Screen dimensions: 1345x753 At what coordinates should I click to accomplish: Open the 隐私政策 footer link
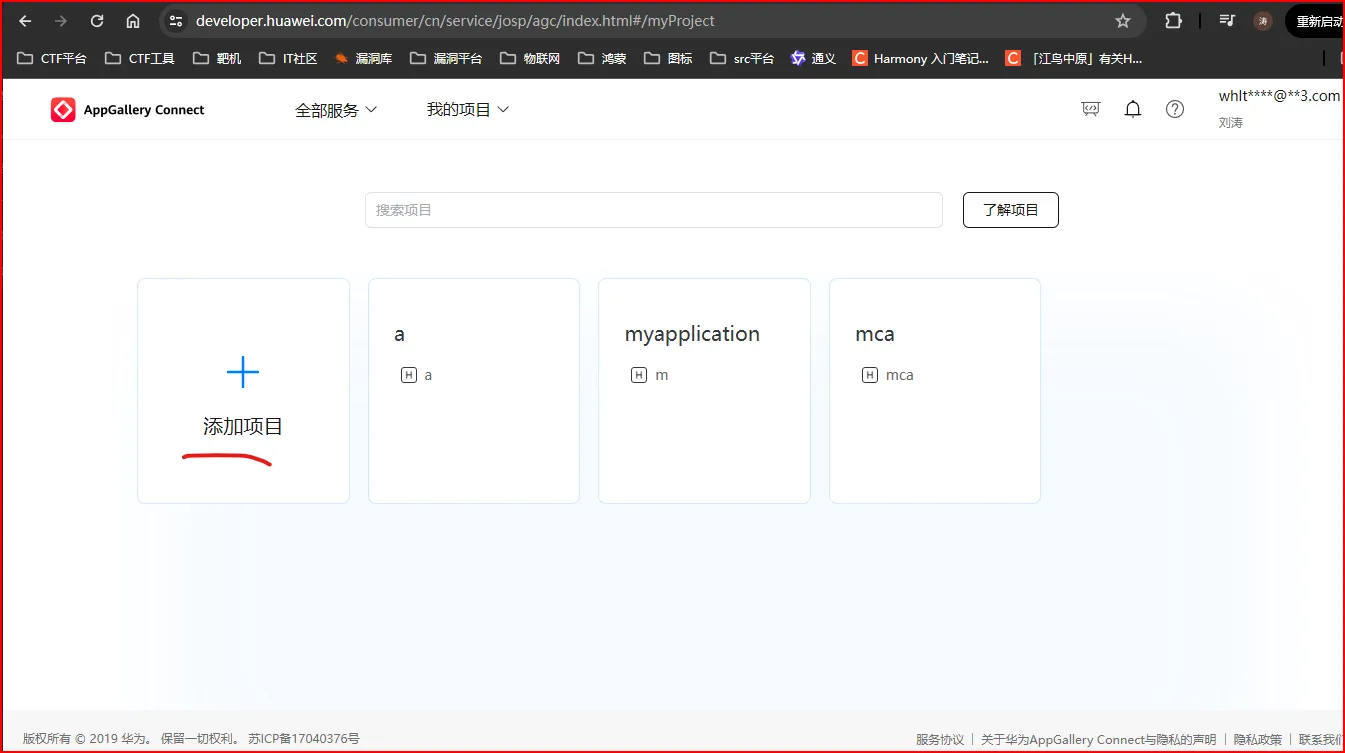pyautogui.click(x=1258, y=740)
